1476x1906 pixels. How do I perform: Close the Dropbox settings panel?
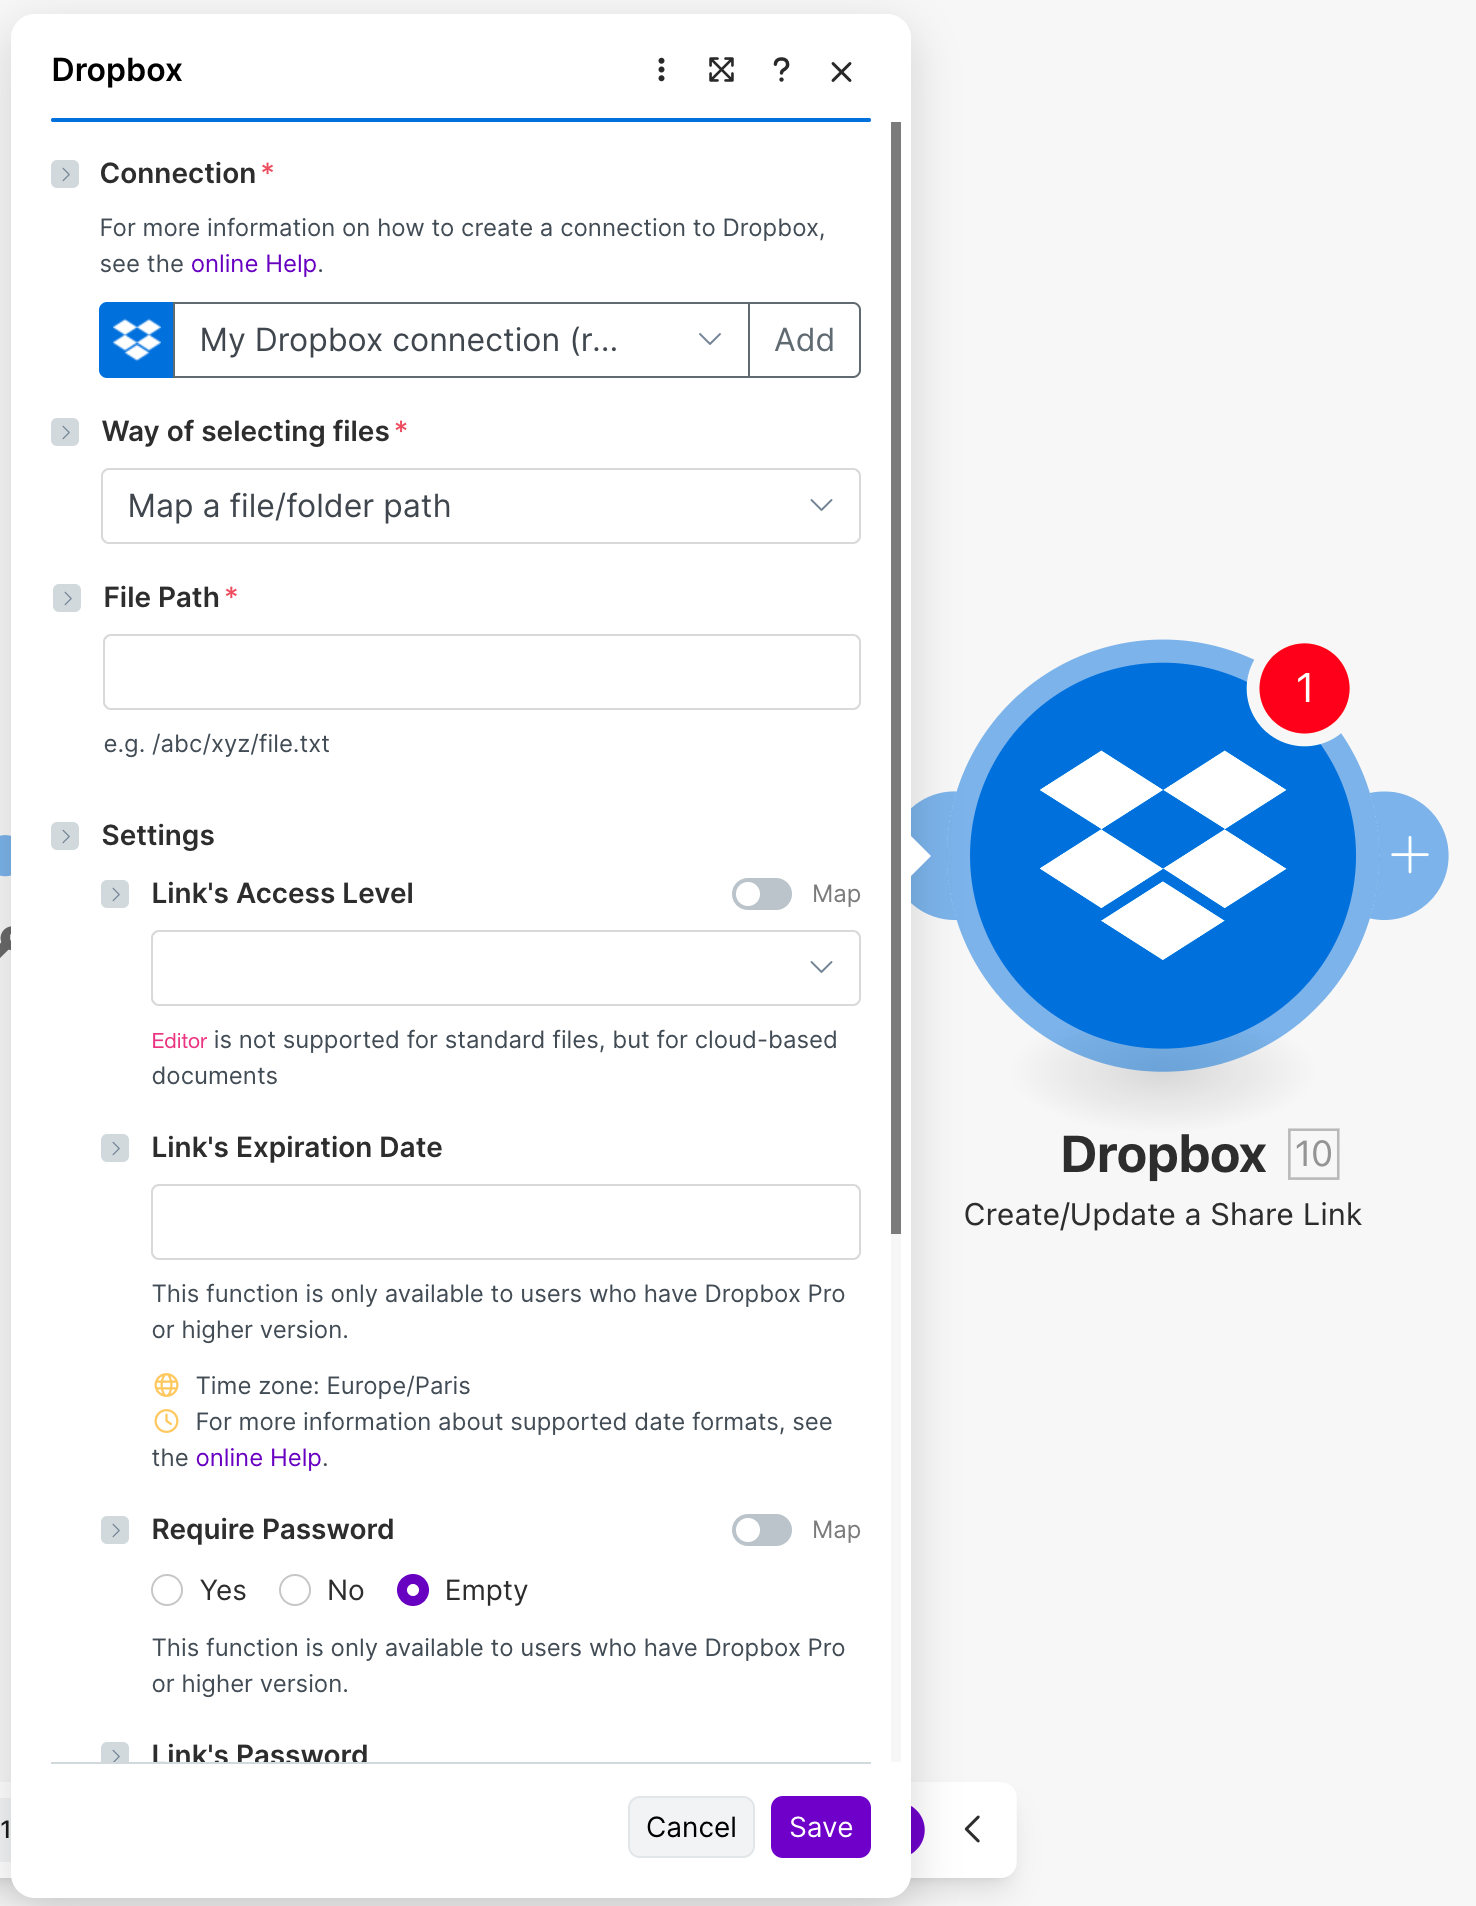(x=841, y=71)
